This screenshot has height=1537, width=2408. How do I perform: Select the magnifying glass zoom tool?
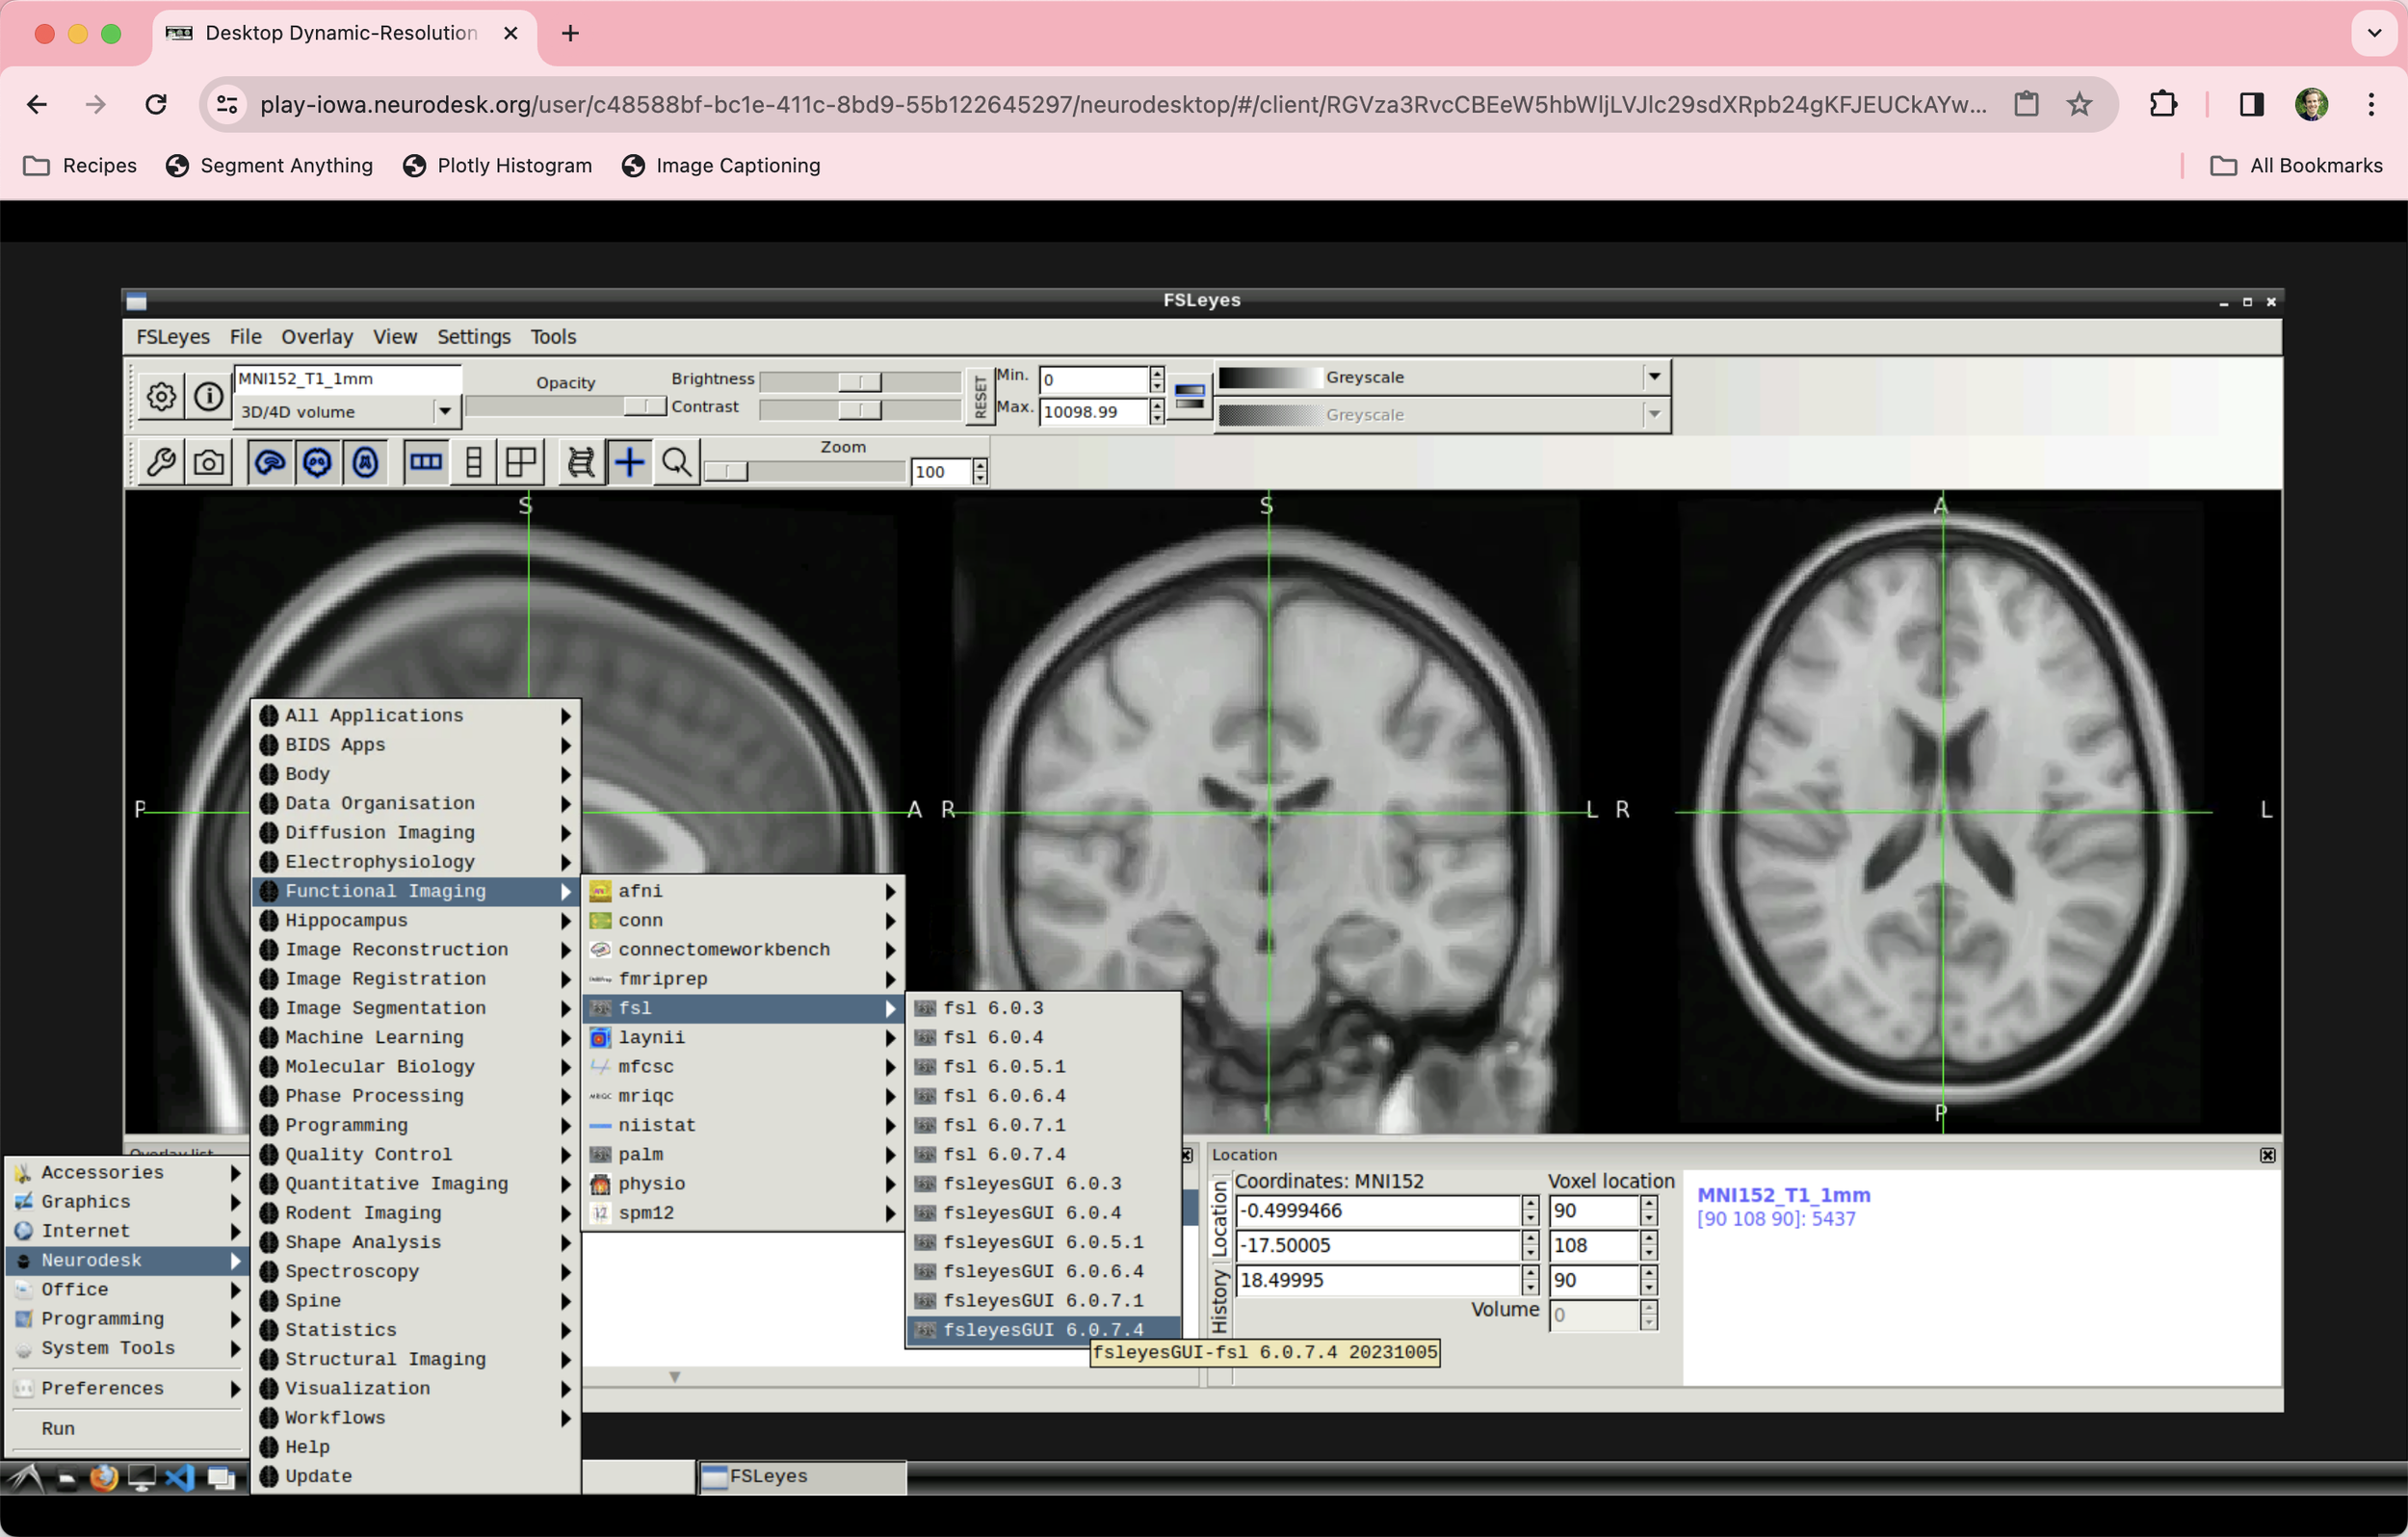[676, 462]
